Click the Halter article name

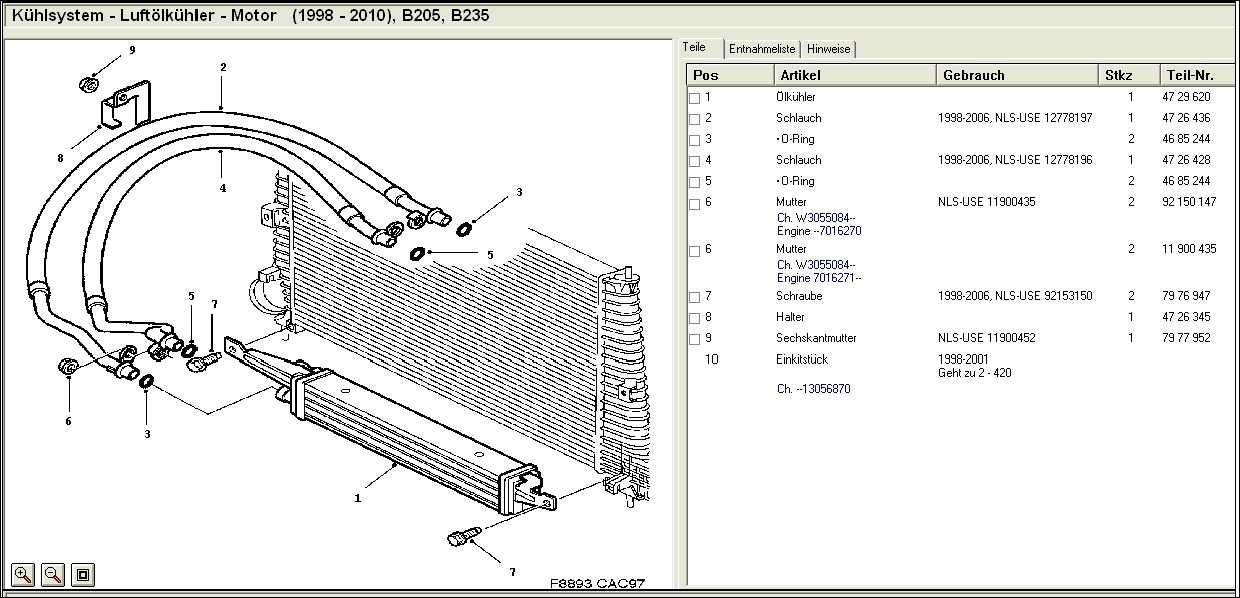pyautogui.click(x=790, y=317)
